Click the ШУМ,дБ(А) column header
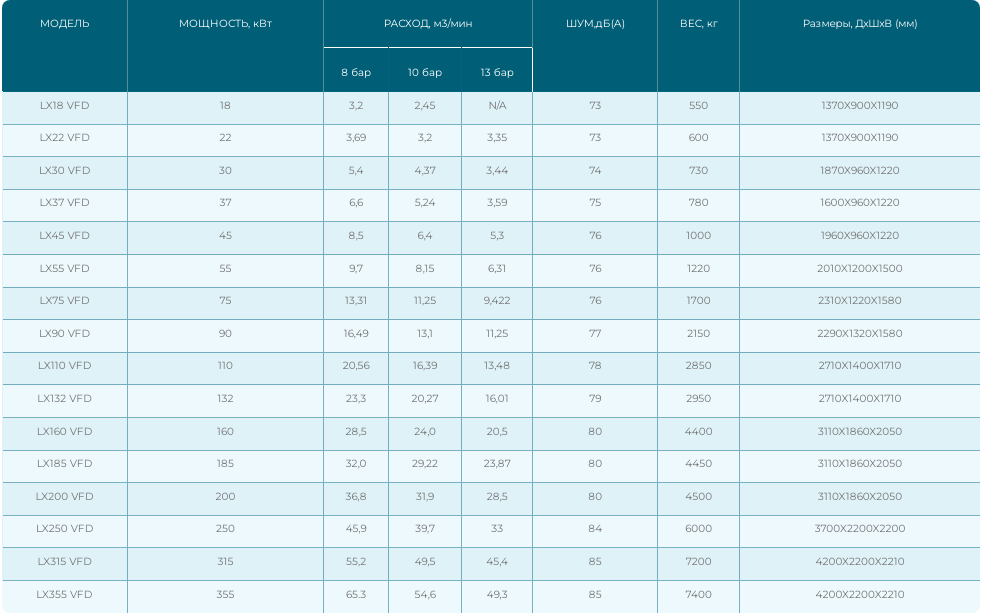 point(595,23)
